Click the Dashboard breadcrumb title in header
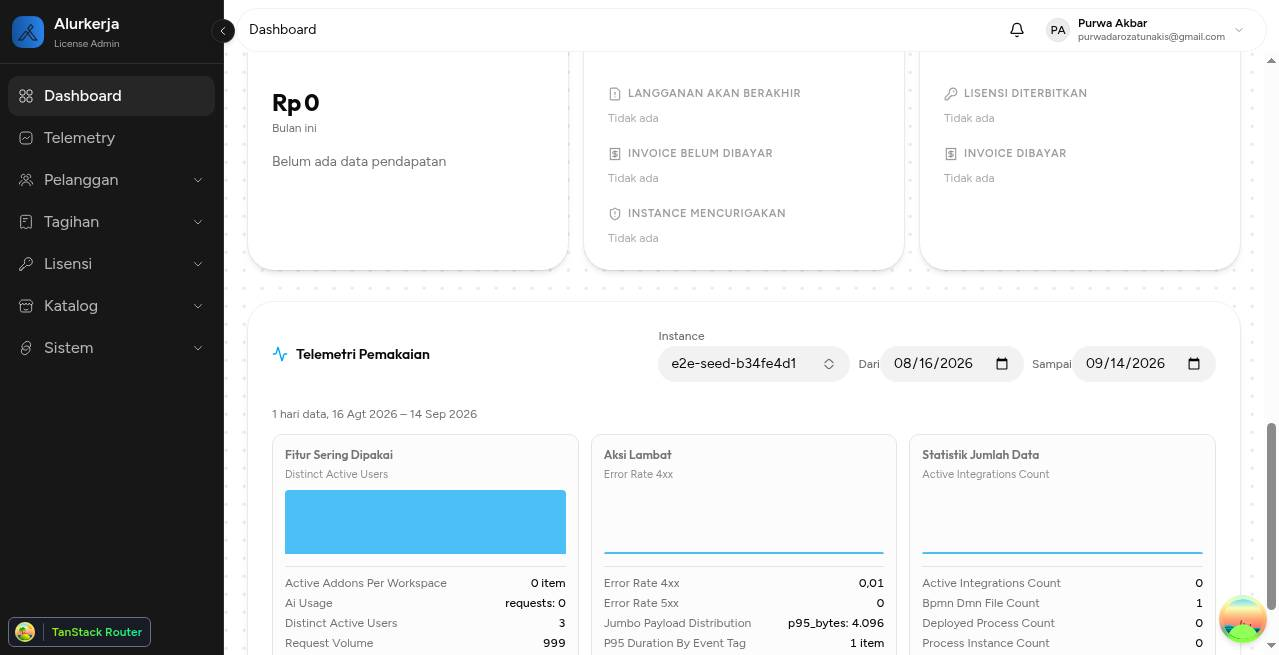Screen dimensions: 1279x655 [x=282, y=30]
